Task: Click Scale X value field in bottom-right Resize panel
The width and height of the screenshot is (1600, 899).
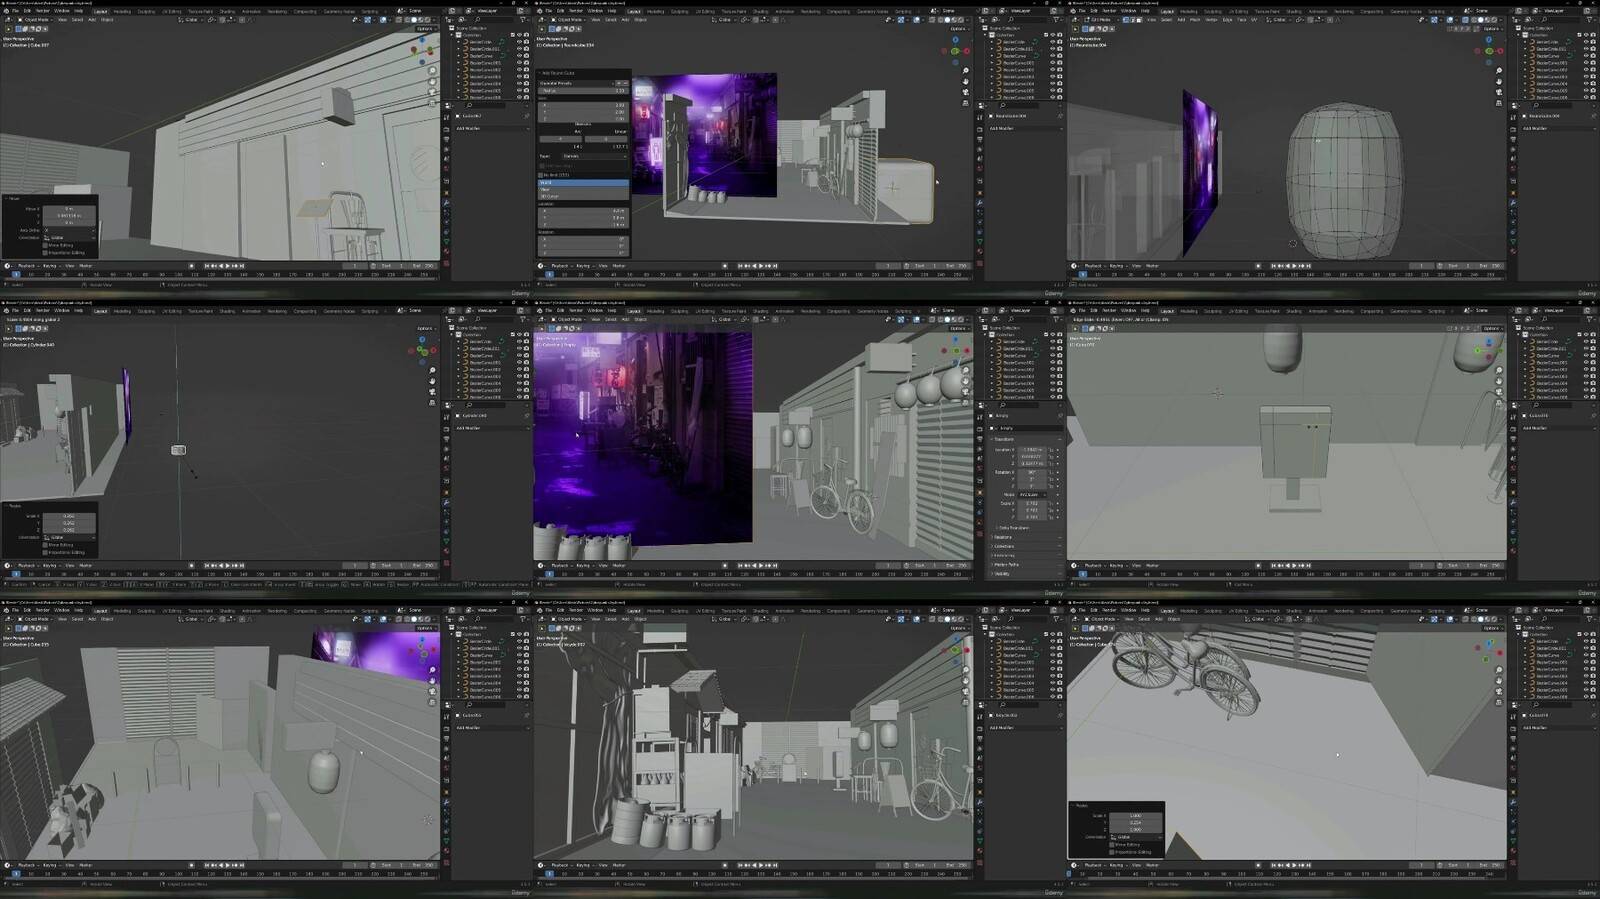Action: tap(1134, 816)
